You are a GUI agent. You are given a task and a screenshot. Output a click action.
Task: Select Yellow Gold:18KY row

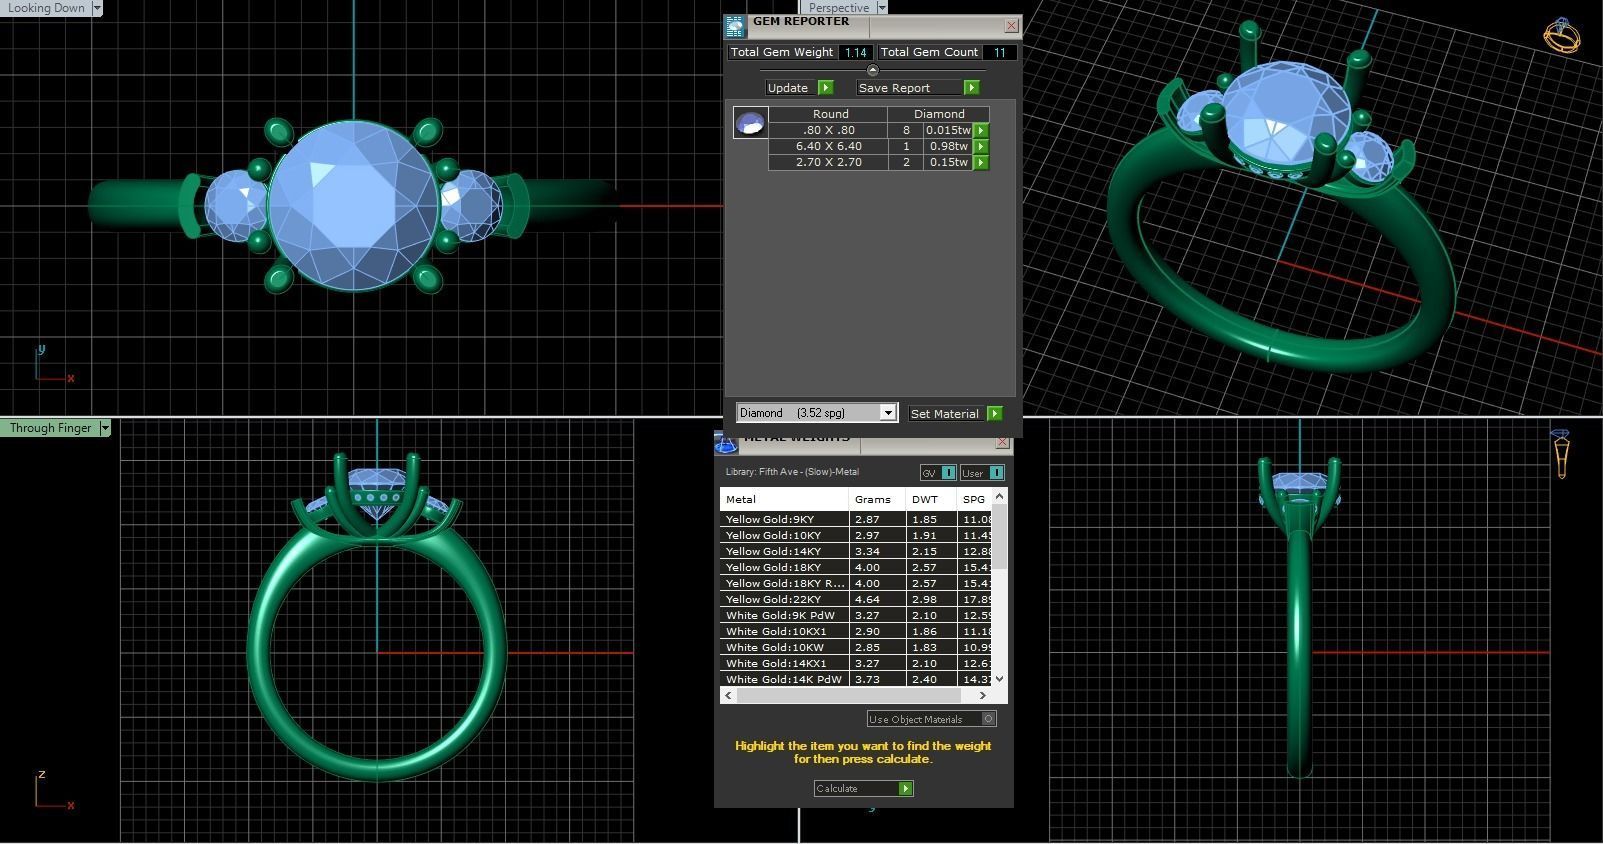pos(856,567)
